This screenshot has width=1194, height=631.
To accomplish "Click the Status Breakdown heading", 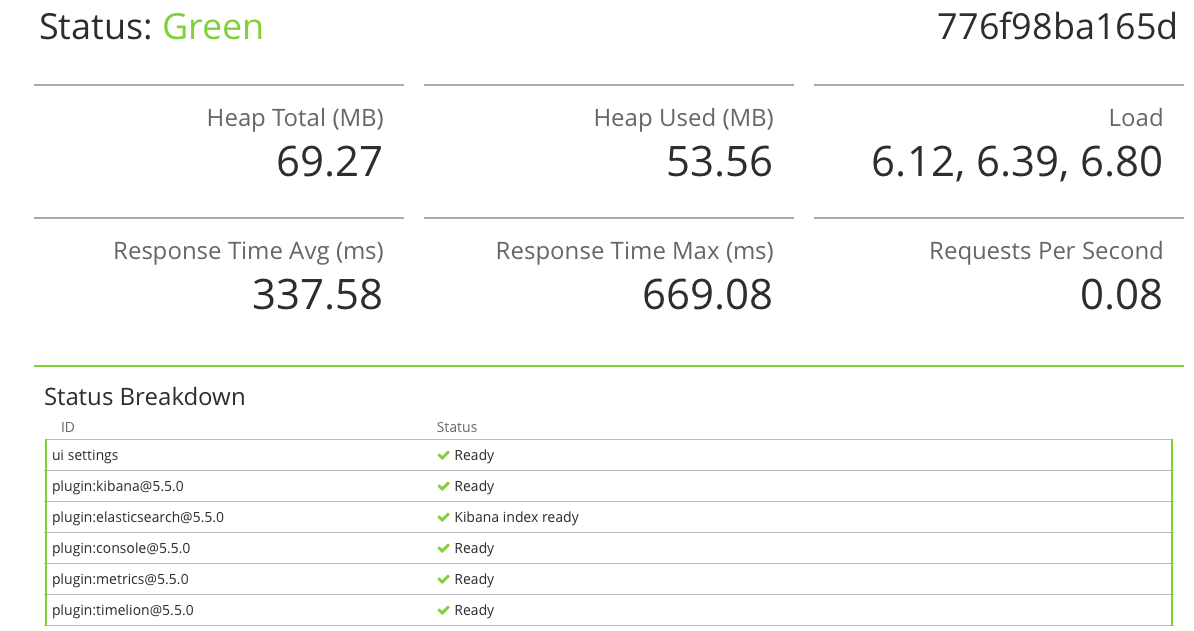I will tap(145, 397).
